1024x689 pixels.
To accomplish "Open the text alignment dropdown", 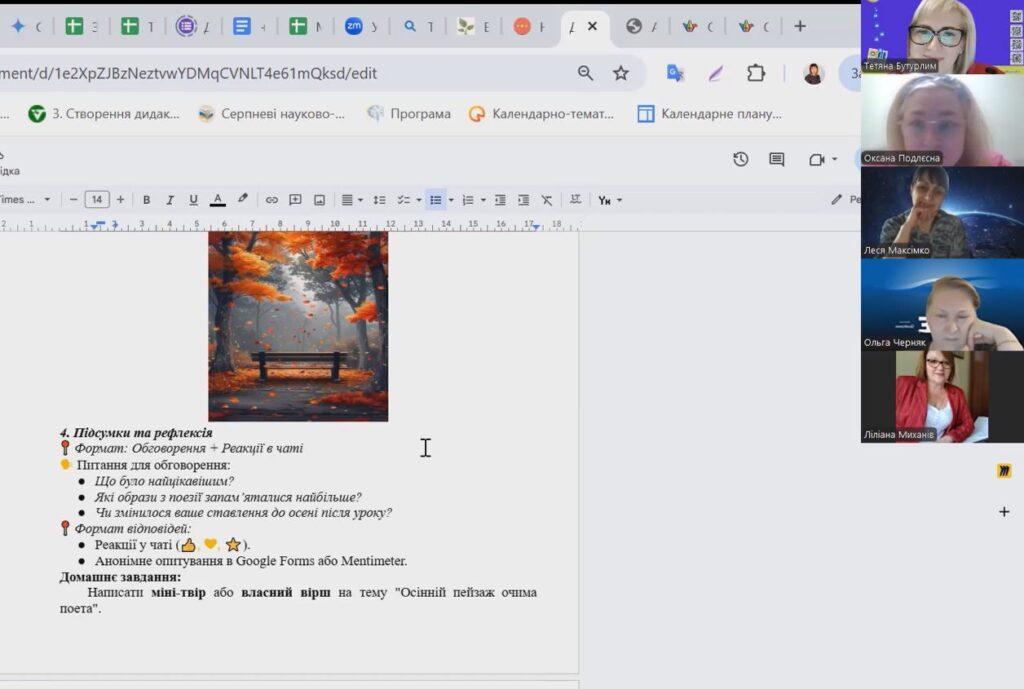I will pos(352,200).
